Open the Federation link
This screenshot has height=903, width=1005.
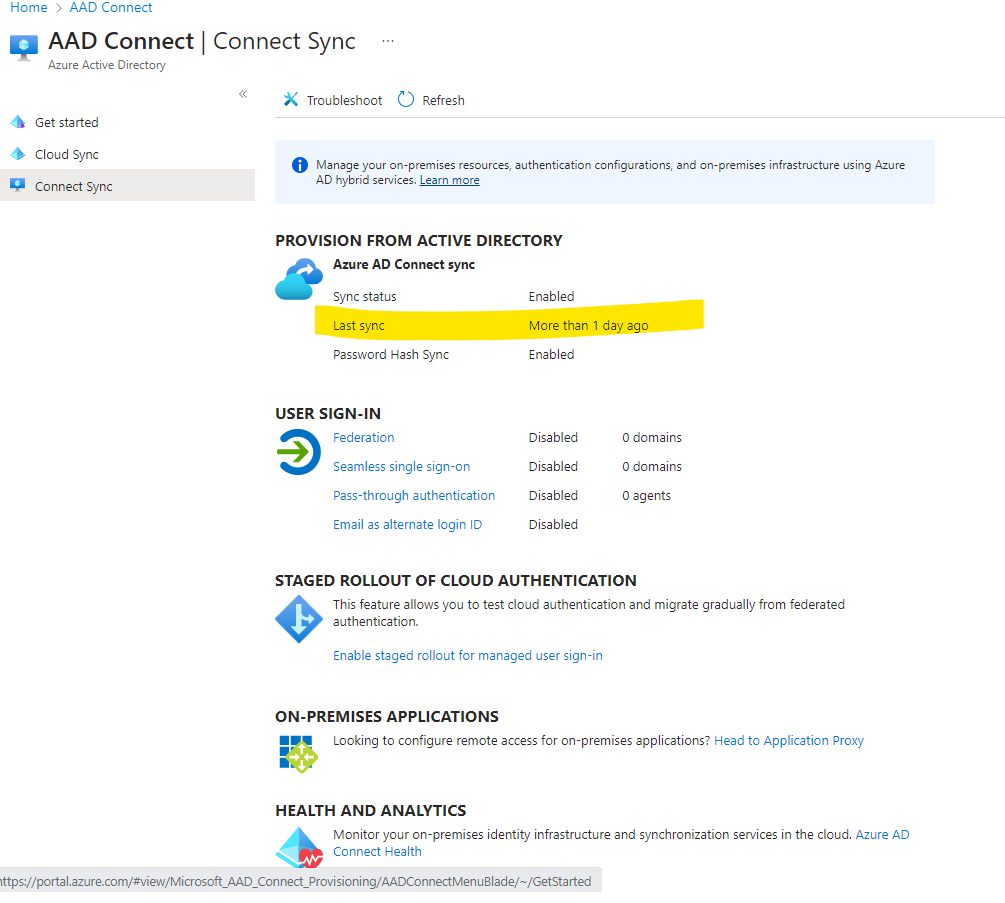click(363, 438)
